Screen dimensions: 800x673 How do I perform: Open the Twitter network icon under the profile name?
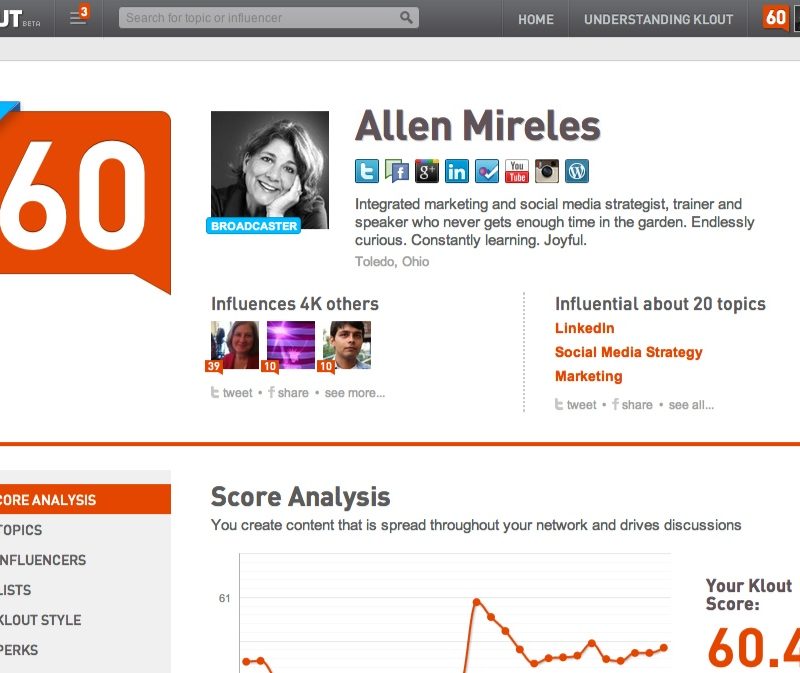coord(367,171)
